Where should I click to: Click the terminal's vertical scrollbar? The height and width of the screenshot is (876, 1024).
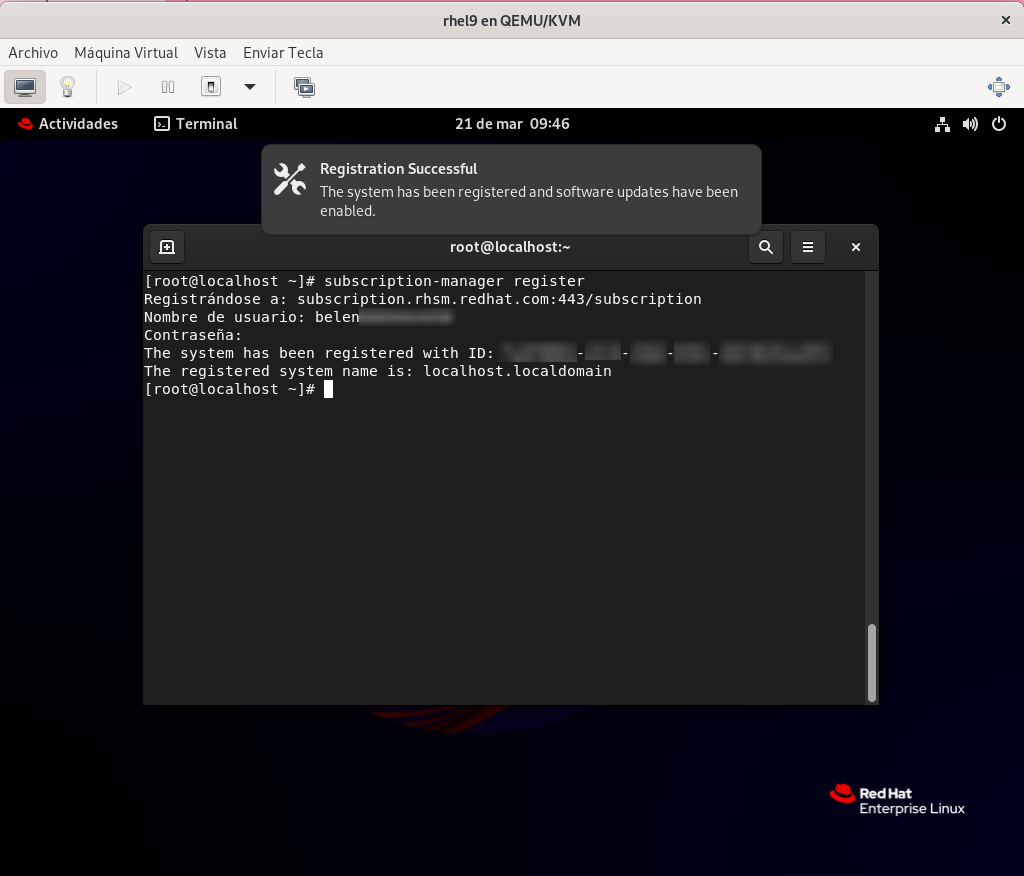[872, 662]
